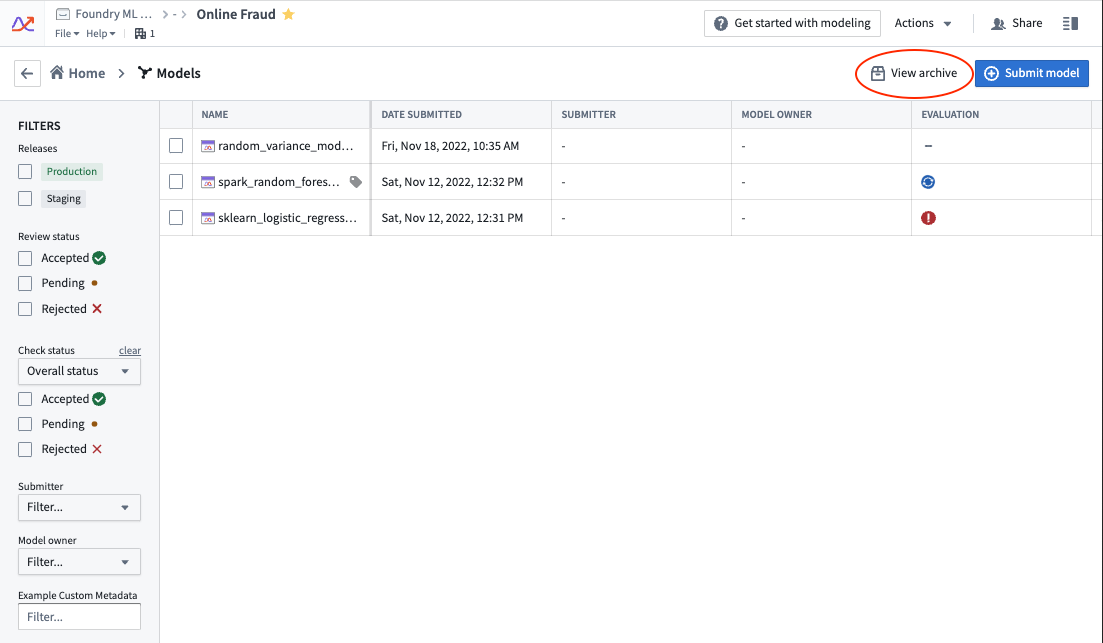This screenshot has height=643, width=1103.
Task: Check Accepted under Review status
Action: [x=25, y=258]
